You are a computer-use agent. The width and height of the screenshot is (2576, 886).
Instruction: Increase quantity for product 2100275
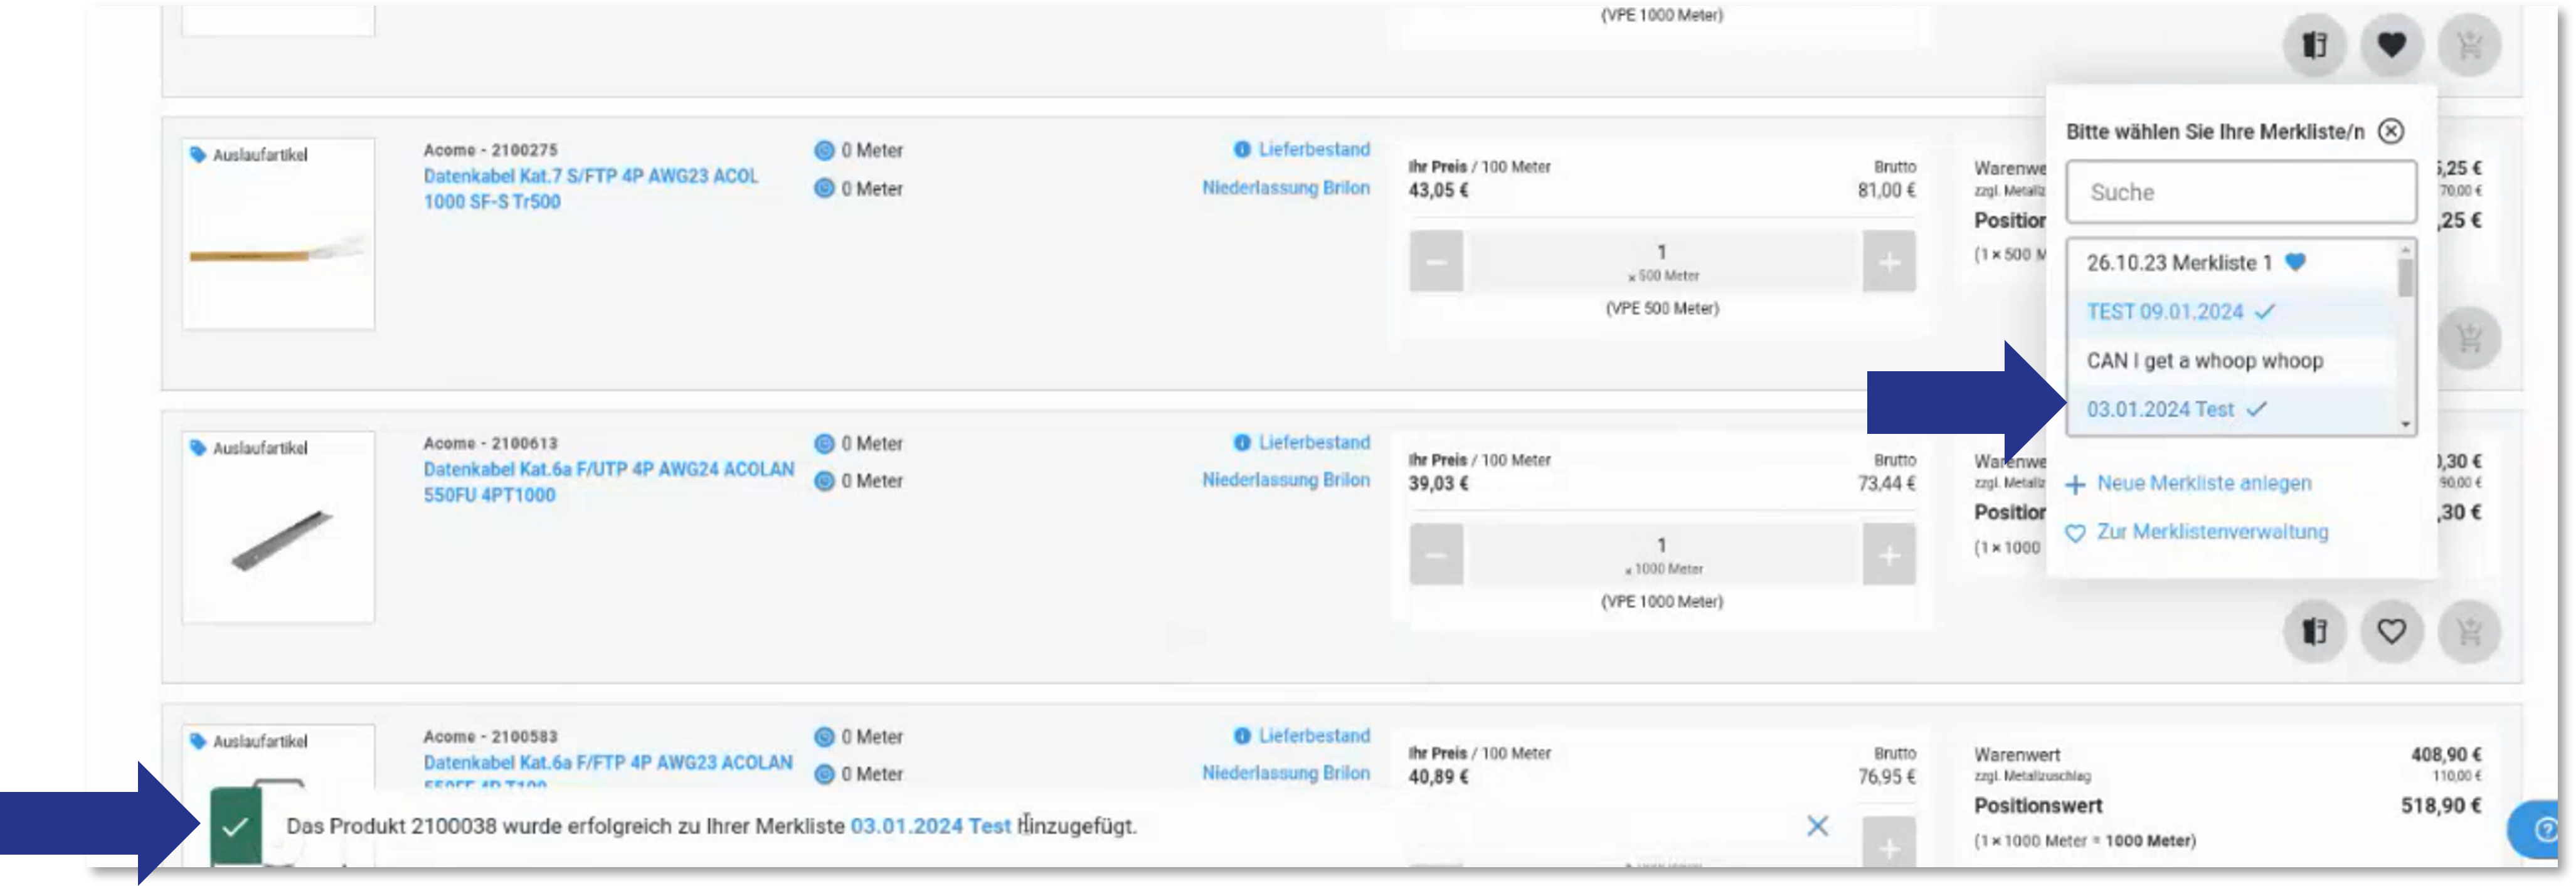[1888, 262]
